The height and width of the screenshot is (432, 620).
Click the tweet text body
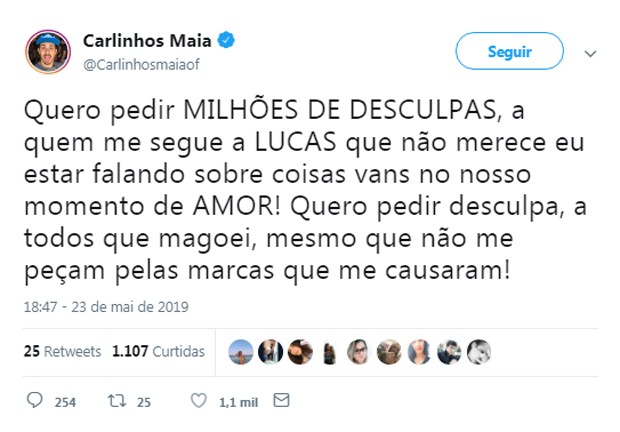pyautogui.click(x=300, y=190)
